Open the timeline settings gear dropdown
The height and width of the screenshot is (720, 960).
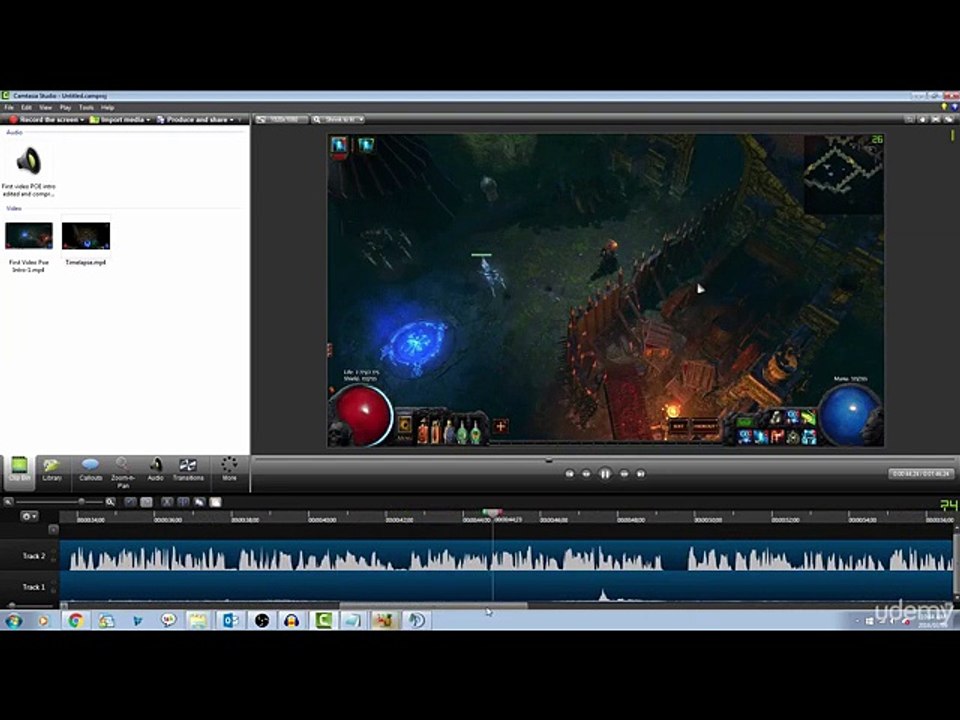pyautogui.click(x=30, y=517)
